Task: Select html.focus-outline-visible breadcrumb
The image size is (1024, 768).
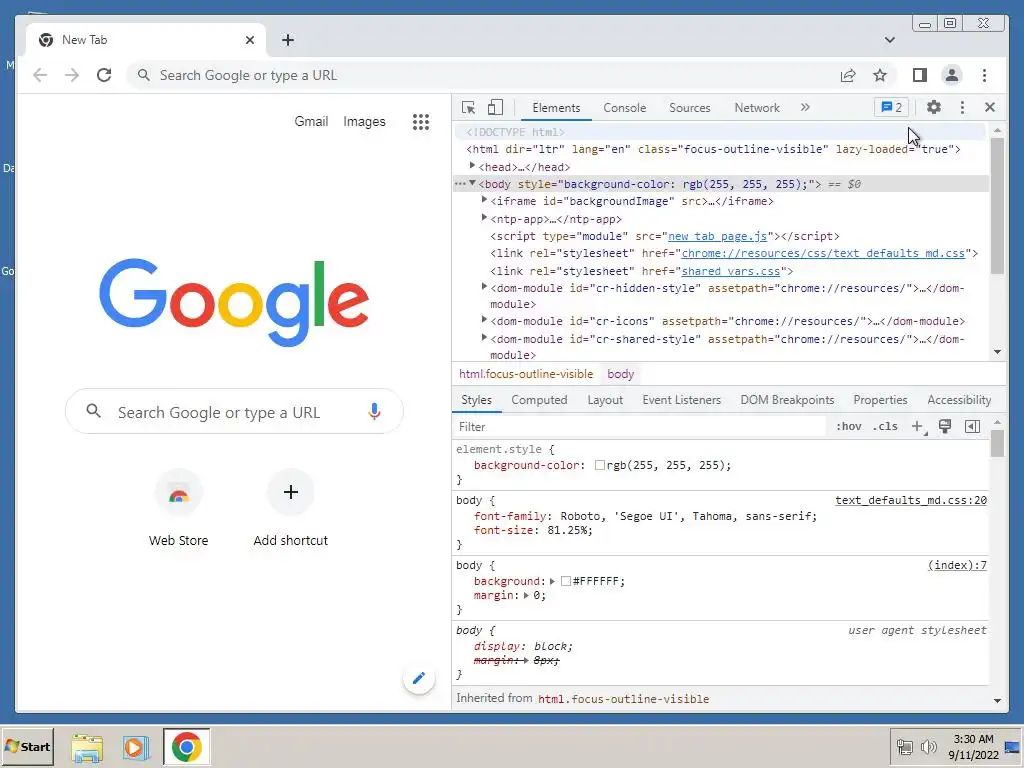Action: (526, 374)
